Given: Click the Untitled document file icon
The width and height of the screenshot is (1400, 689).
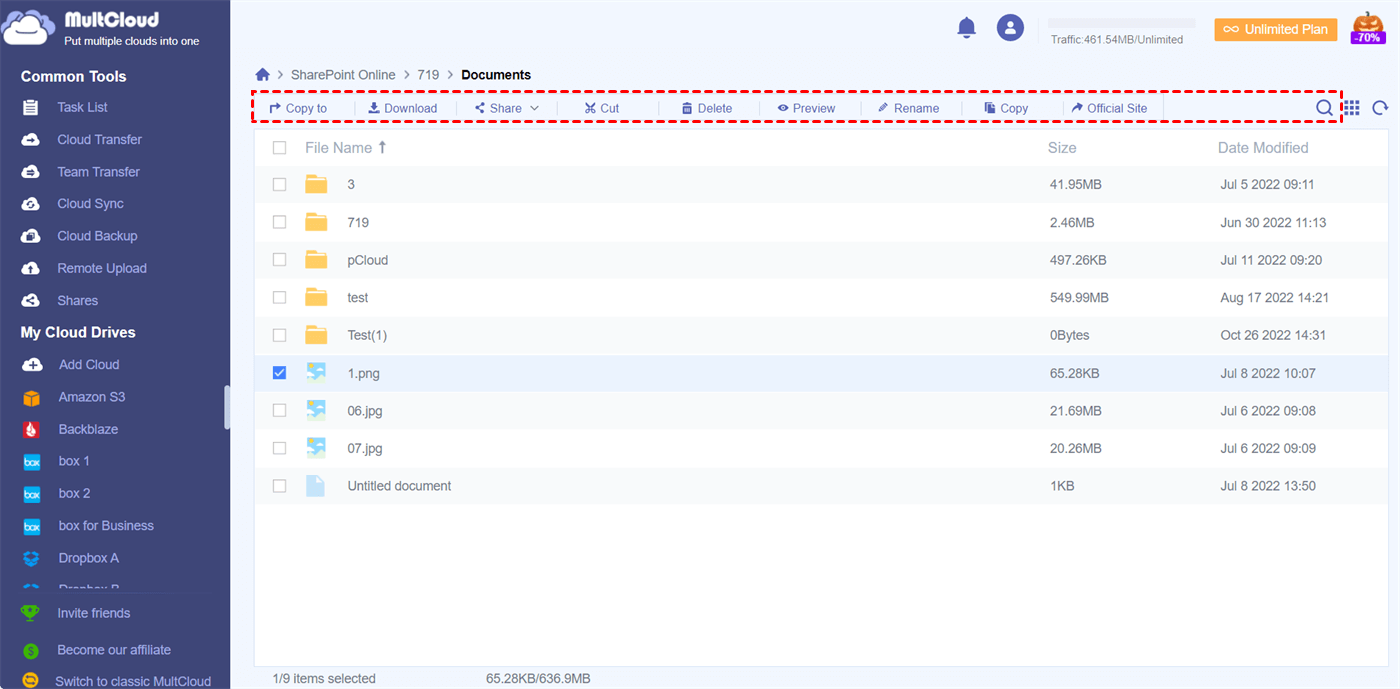Looking at the screenshot, I should [316, 486].
